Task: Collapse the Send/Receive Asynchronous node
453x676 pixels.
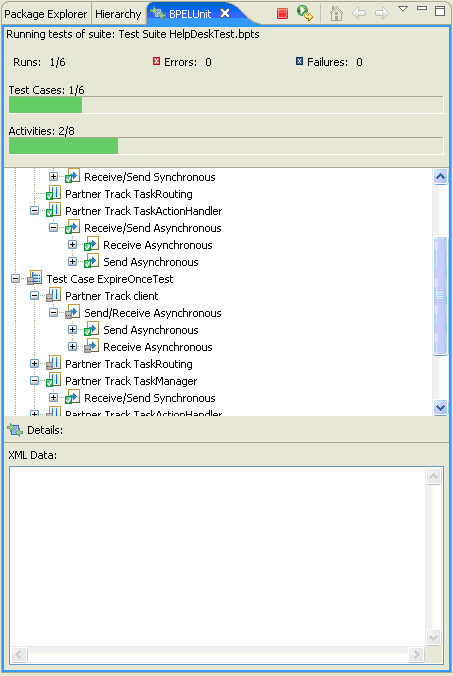Action: pos(53,313)
